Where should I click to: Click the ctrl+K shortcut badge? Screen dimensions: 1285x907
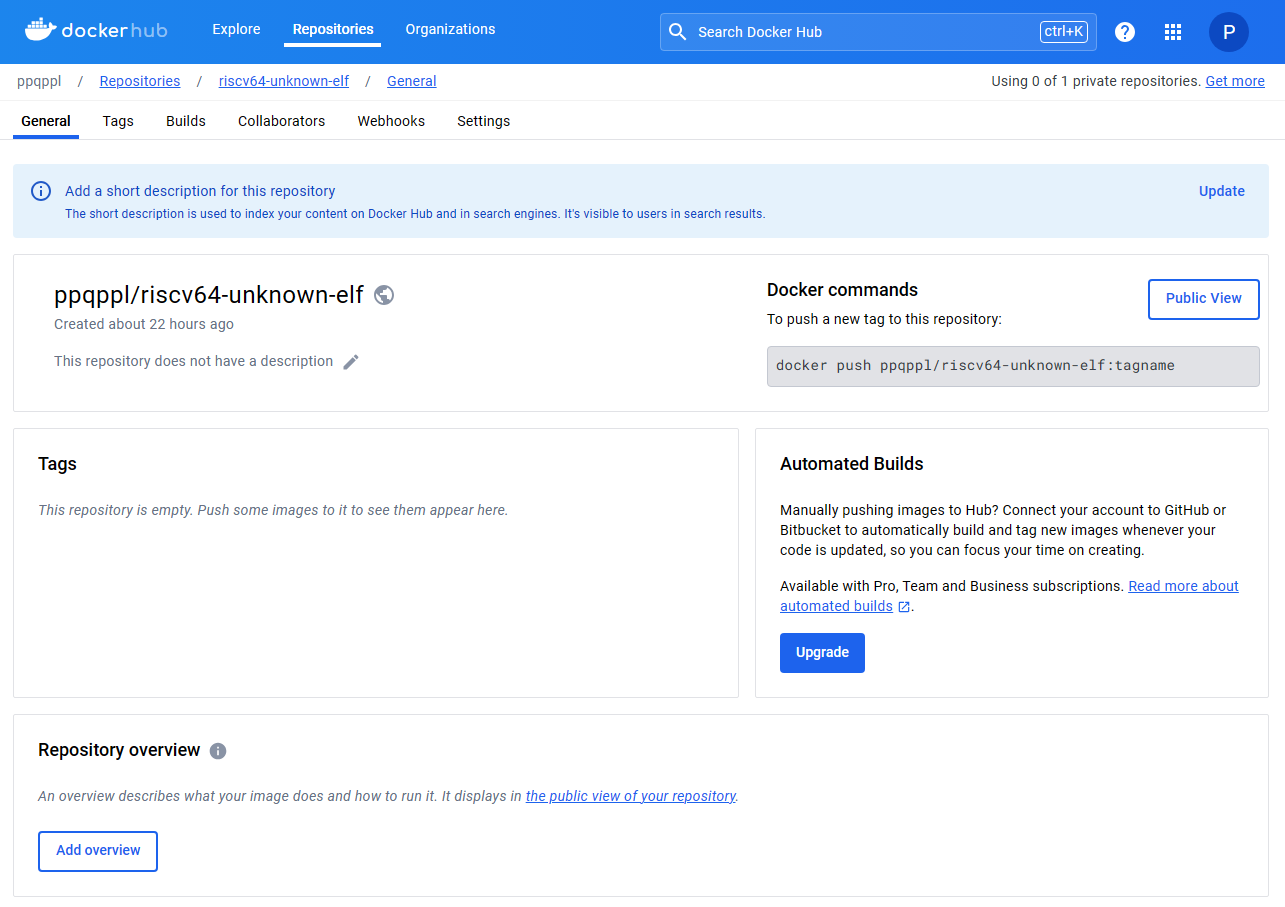[x=1064, y=32]
